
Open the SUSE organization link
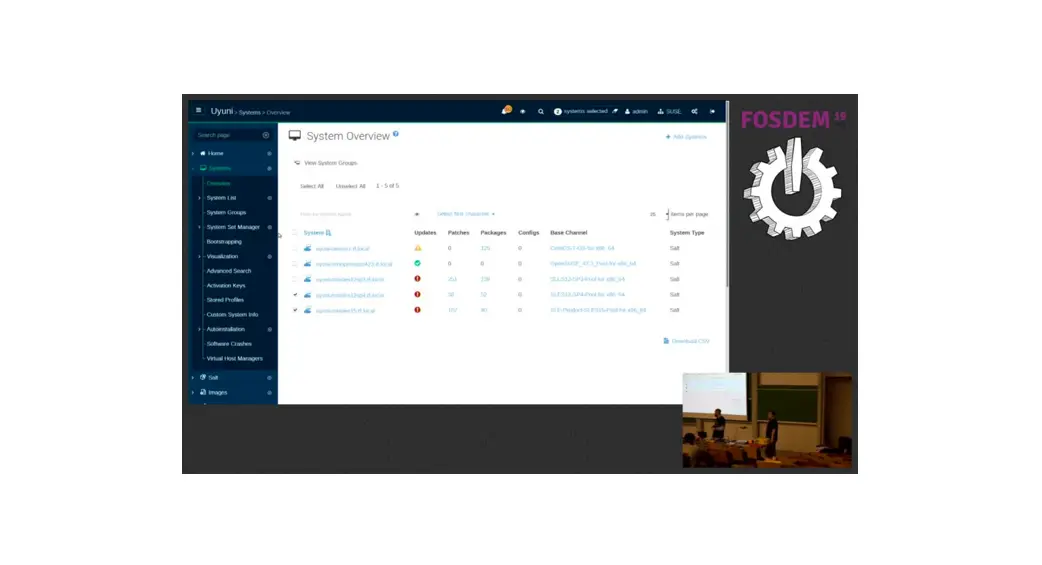point(669,112)
